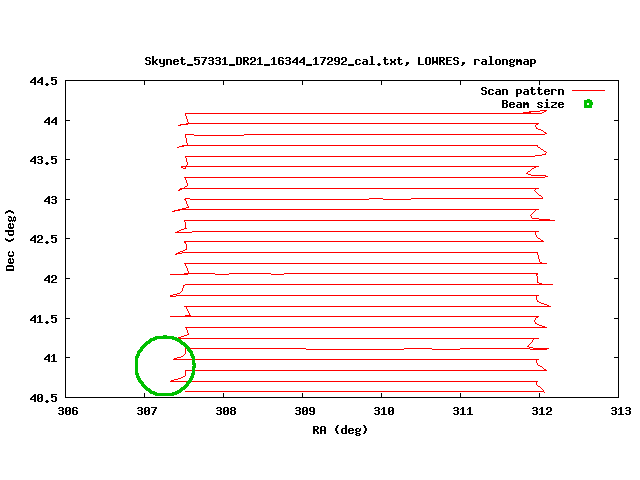This screenshot has height=480, width=640.
Task: Select the 'Scan pattern' legend label
Action: pos(522,91)
